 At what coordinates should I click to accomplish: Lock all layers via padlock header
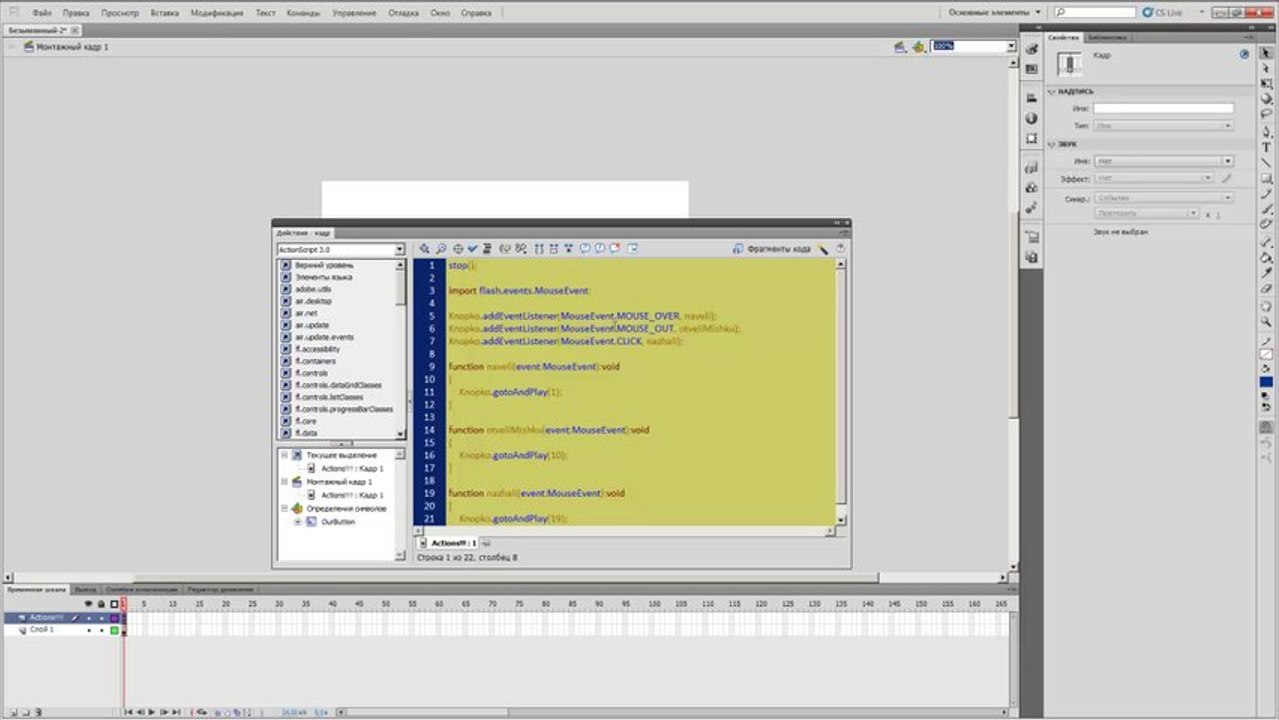[x=101, y=604]
